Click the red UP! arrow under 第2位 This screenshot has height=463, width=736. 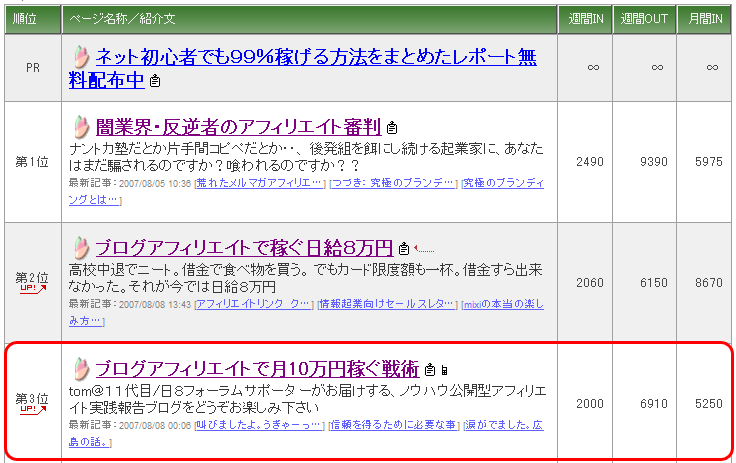coord(33,289)
